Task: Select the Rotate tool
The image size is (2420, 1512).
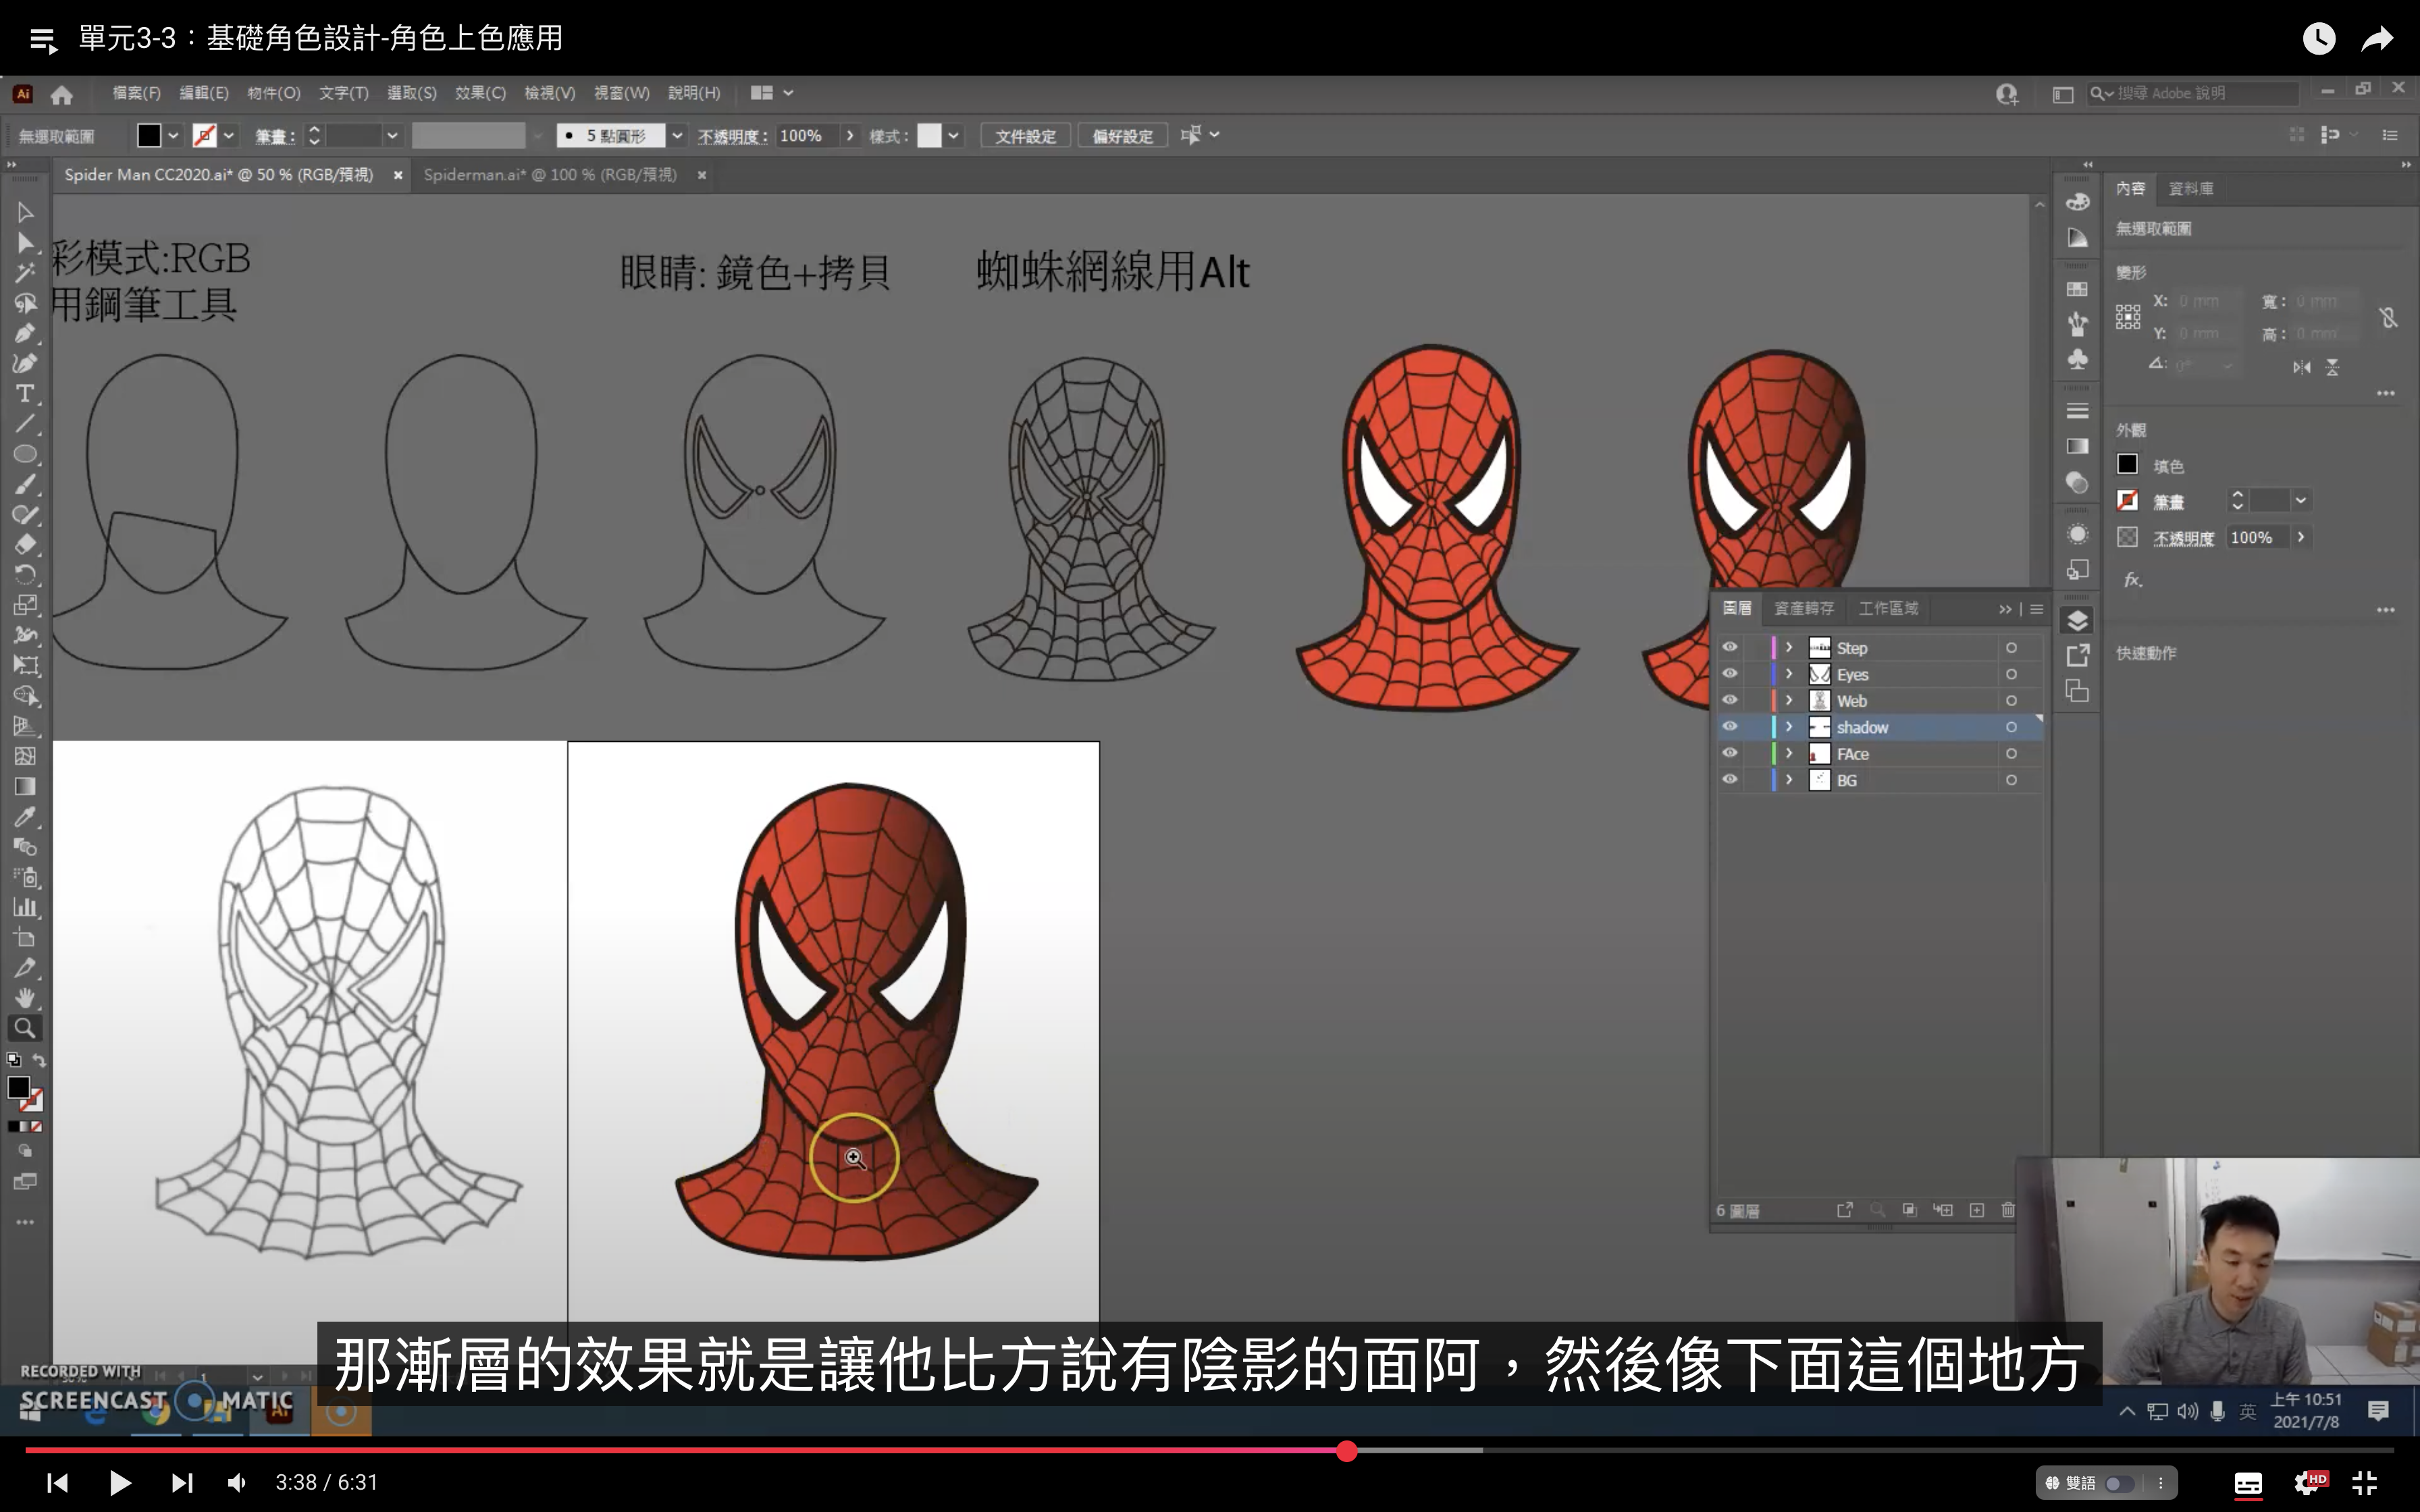Action: click(x=25, y=574)
